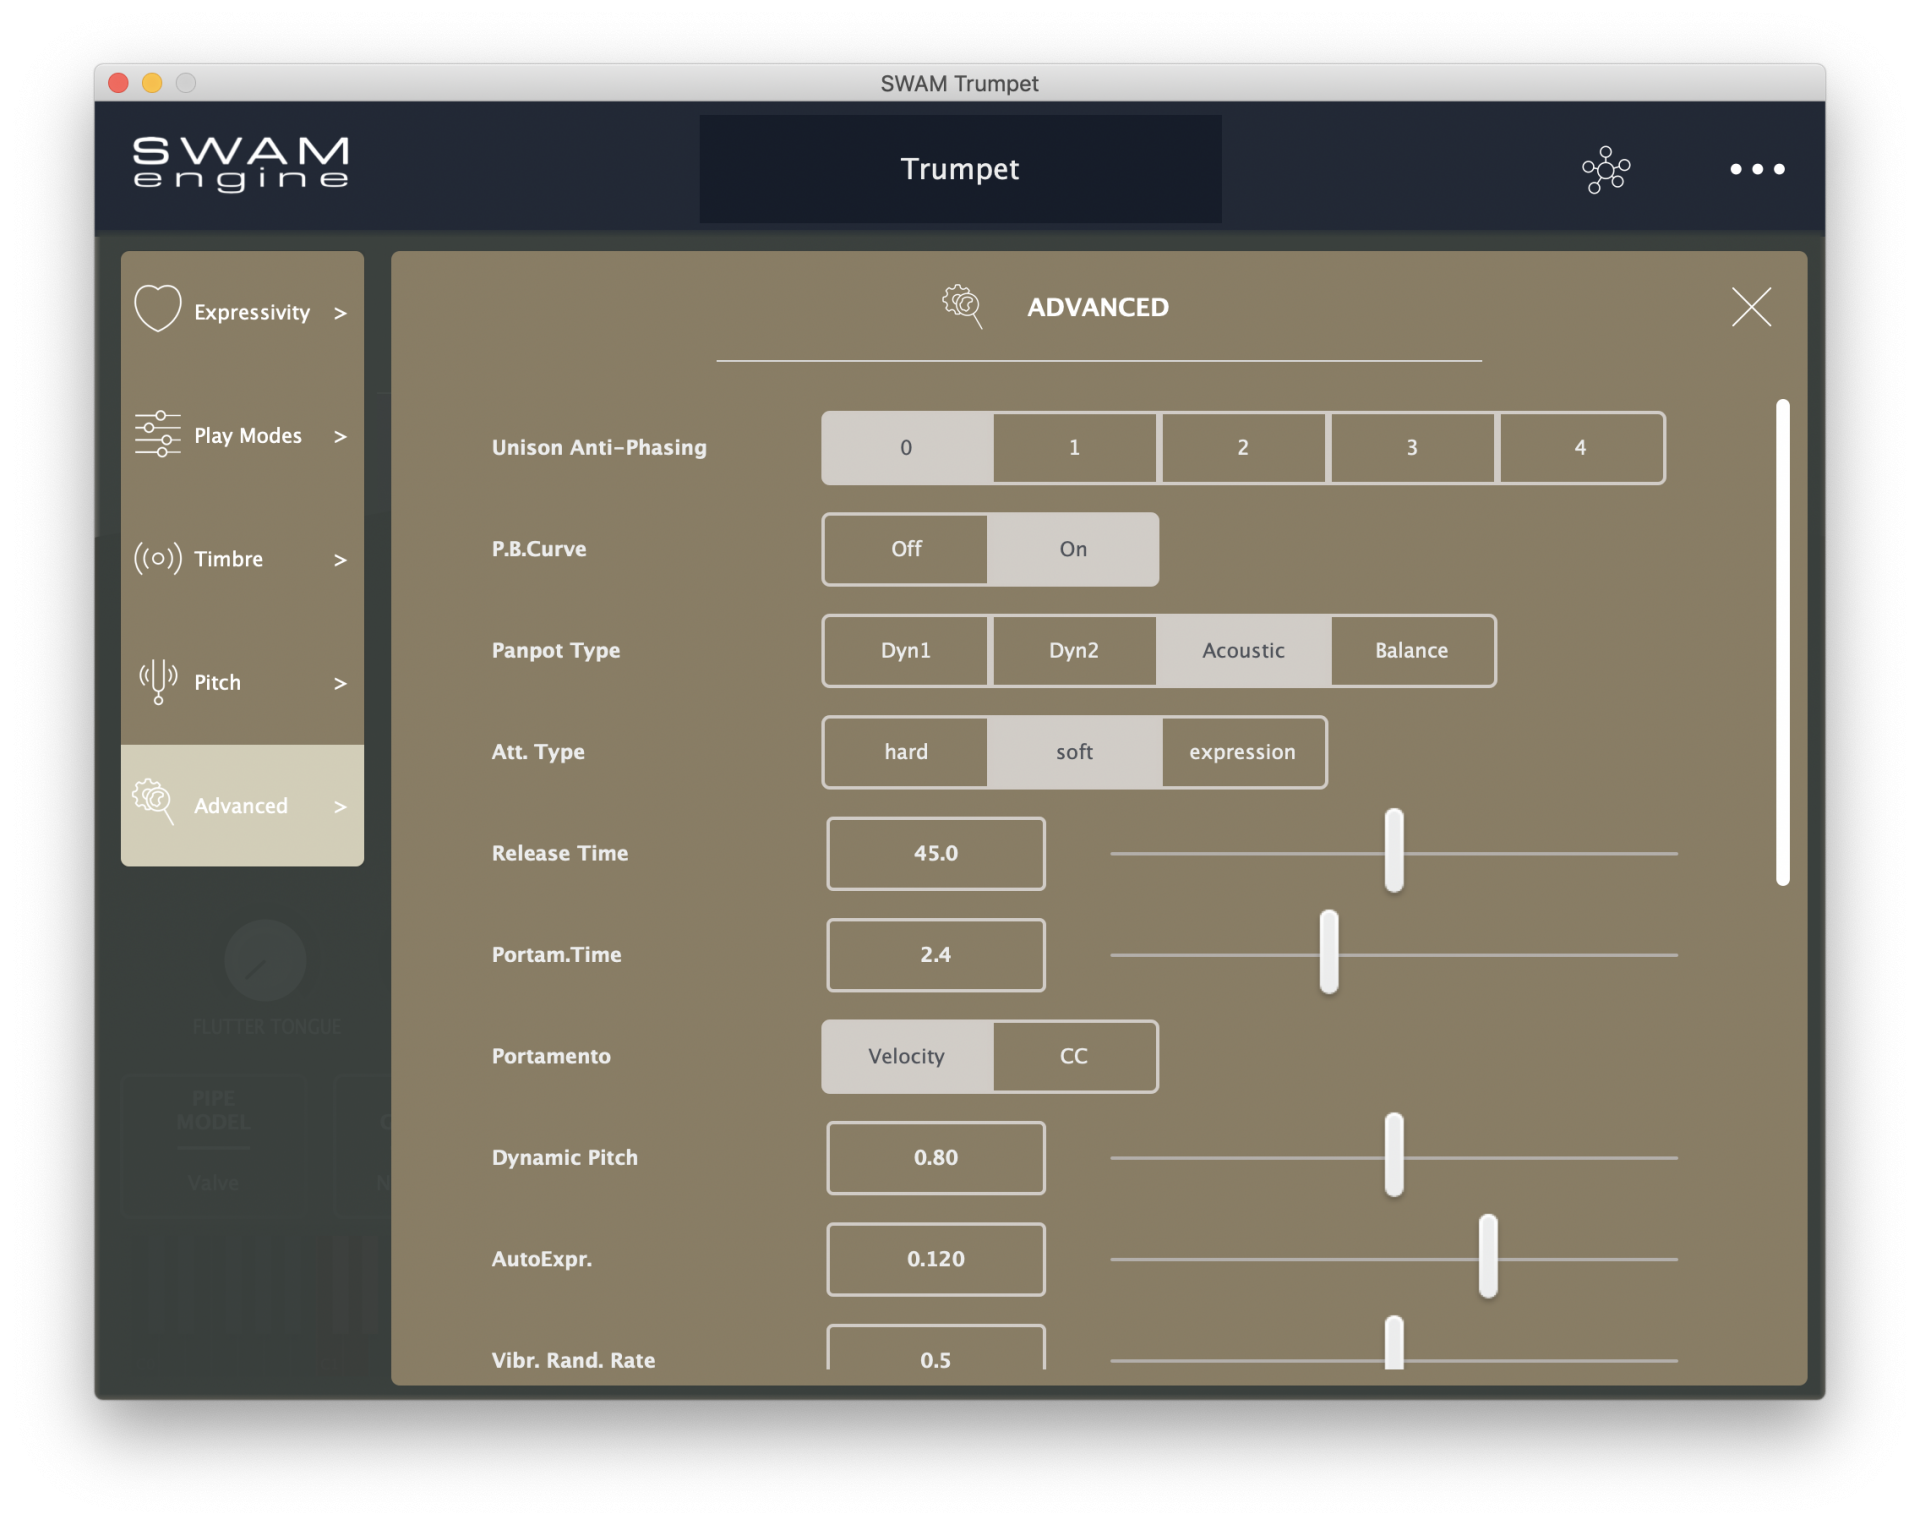Click the Trumpet instrument name display

click(960, 169)
